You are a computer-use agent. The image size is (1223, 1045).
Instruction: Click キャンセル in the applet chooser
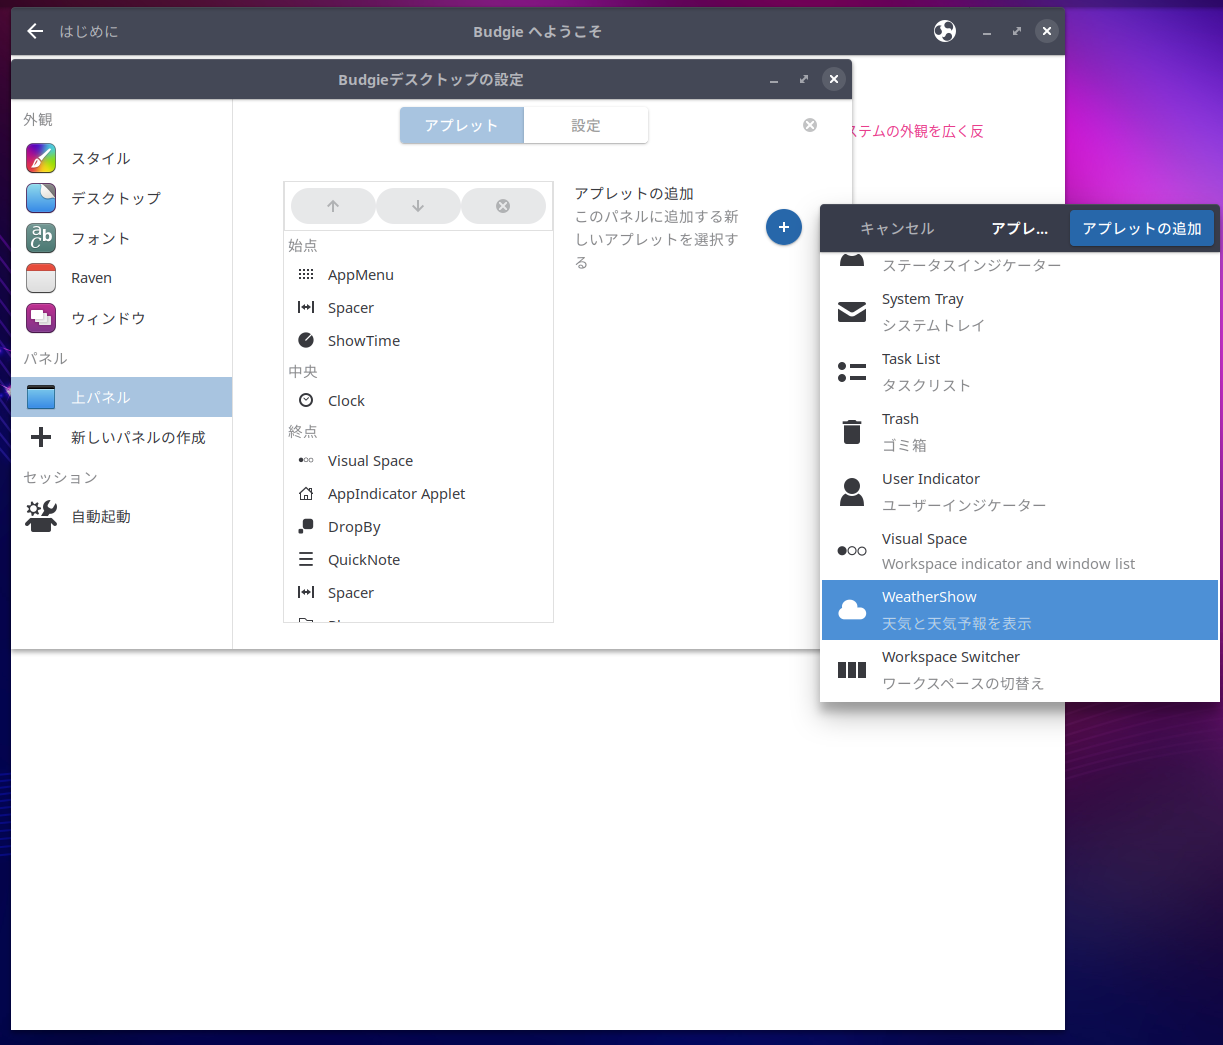[x=897, y=228]
